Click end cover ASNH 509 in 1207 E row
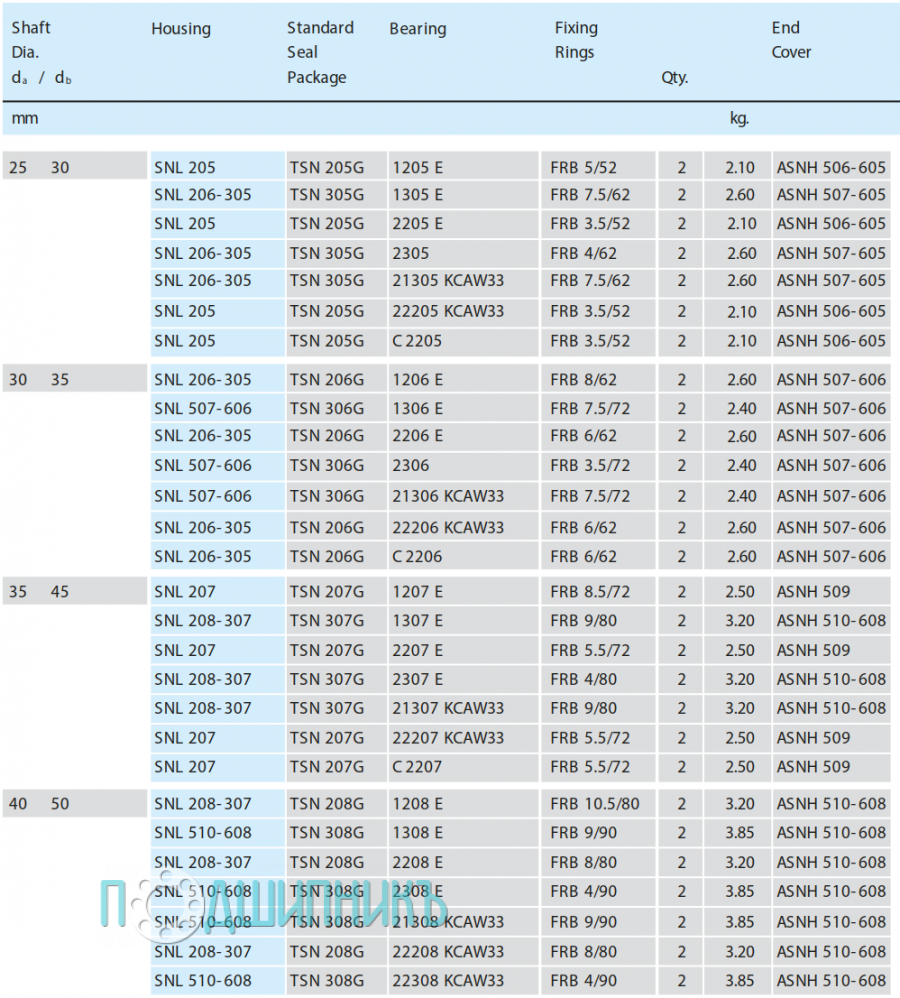This screenshot has width=900, height=998. pyautogui.click(x=813, y=592)
